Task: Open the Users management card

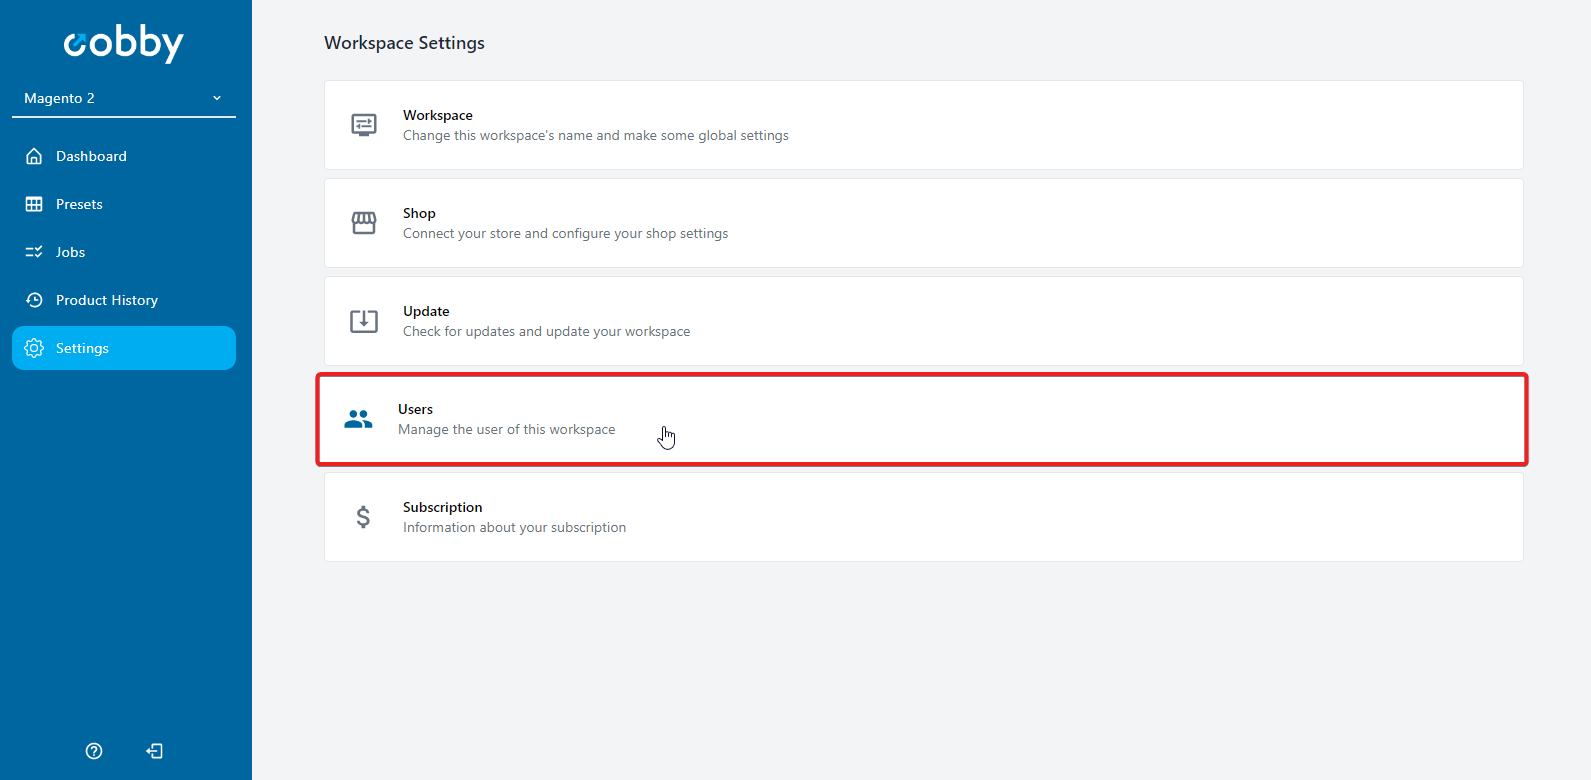Action: tap(922, 419)
